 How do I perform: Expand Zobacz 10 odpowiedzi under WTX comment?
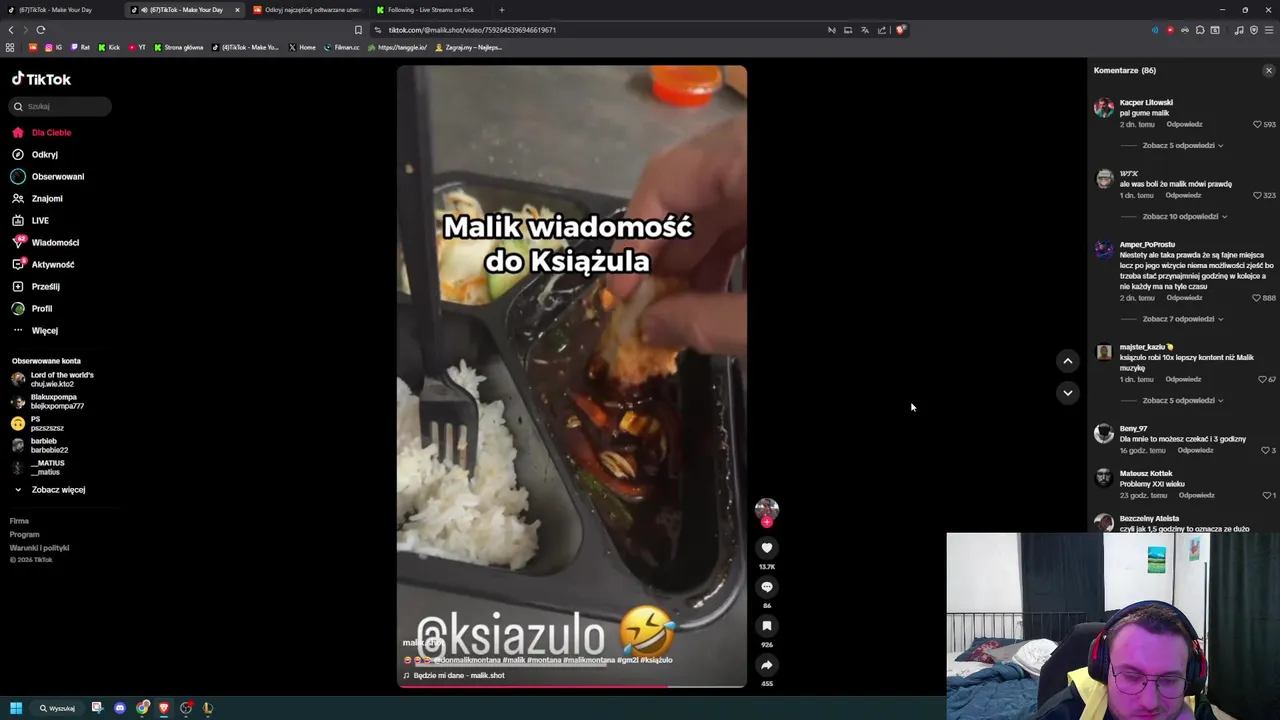(1185, 217)
